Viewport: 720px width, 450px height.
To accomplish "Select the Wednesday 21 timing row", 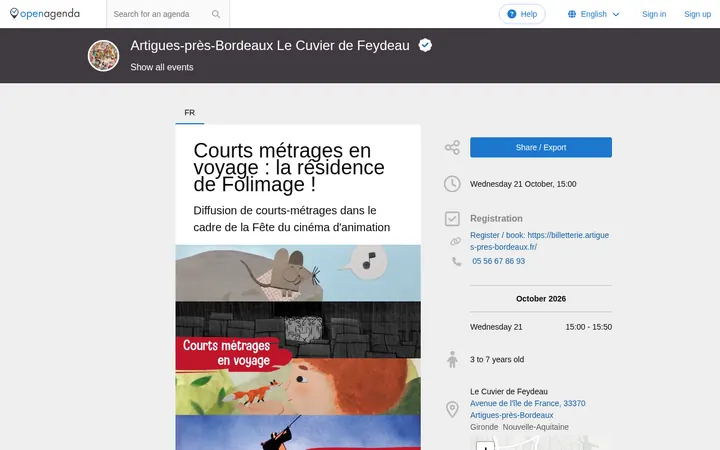I will [540, 327].
